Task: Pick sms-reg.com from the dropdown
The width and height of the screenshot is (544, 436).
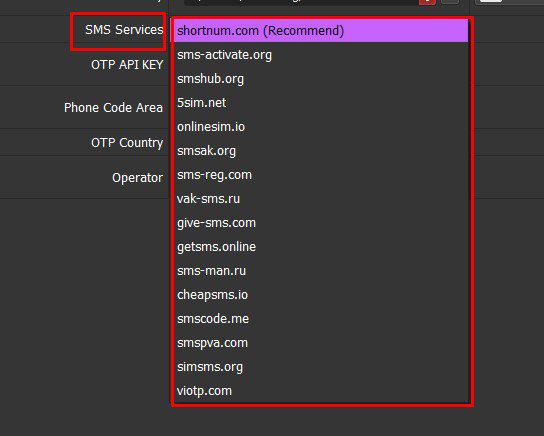Action: (321, 174)
